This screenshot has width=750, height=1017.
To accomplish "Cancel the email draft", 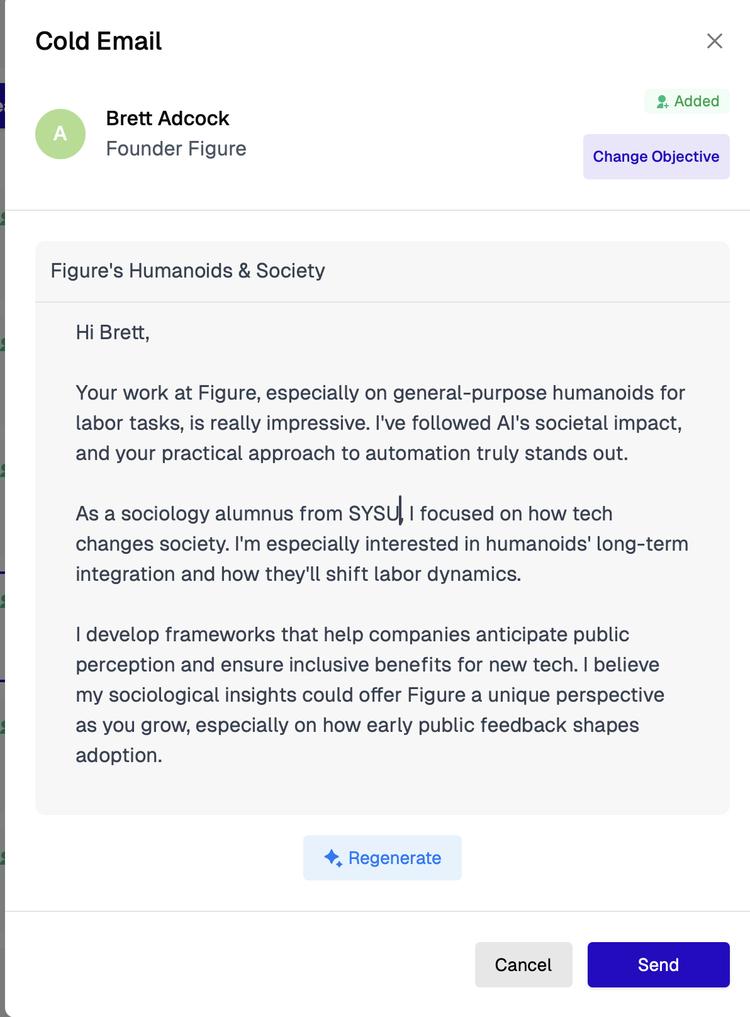I will point(523,965).
